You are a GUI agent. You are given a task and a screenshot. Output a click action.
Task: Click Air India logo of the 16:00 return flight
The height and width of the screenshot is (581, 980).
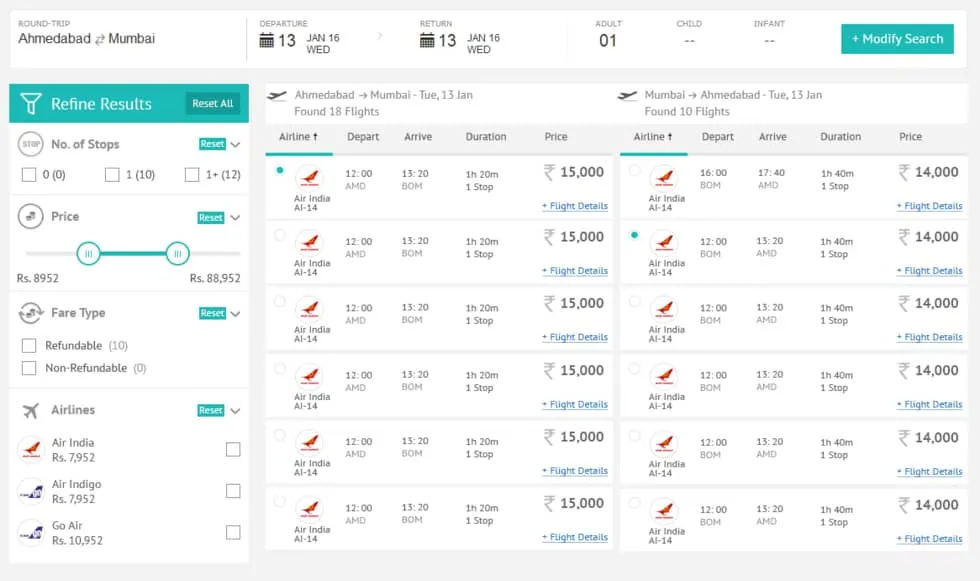(x=664, y=177)
